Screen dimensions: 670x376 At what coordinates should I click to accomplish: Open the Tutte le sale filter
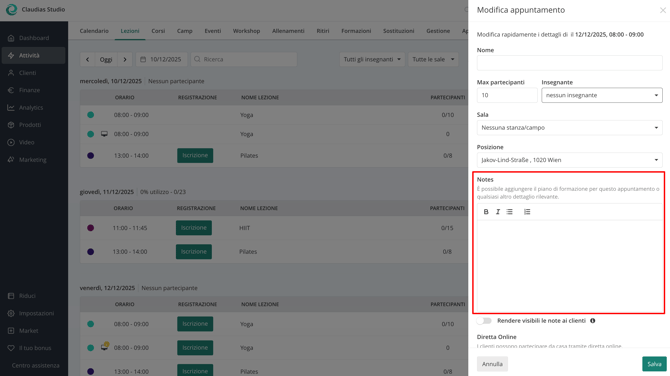click(x=433, y=59)
